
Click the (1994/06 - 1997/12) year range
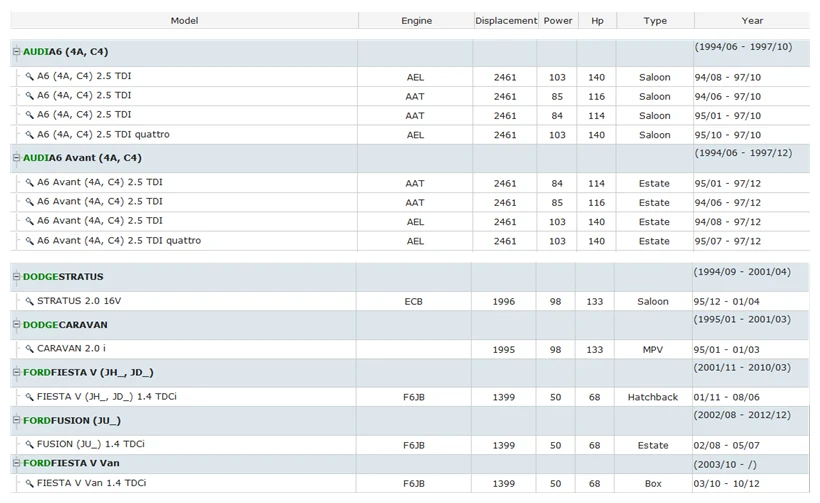point(743,153)
